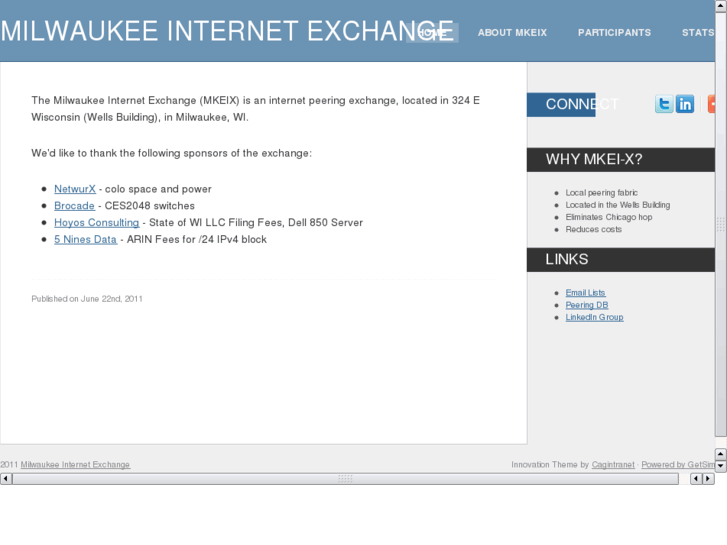
Task: Click the Connect sidebar heading
Action: (x=582, y=104)
